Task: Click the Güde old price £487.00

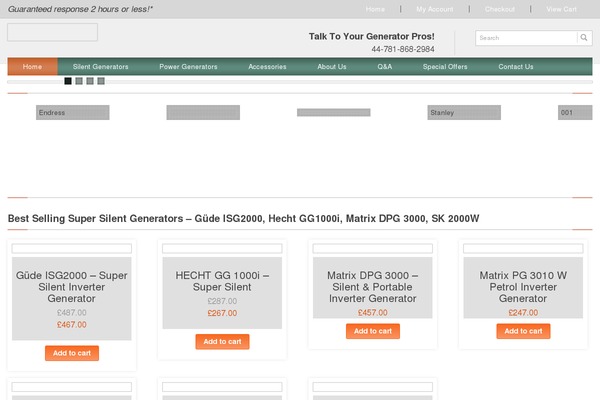Action: [x=72, y=313]
